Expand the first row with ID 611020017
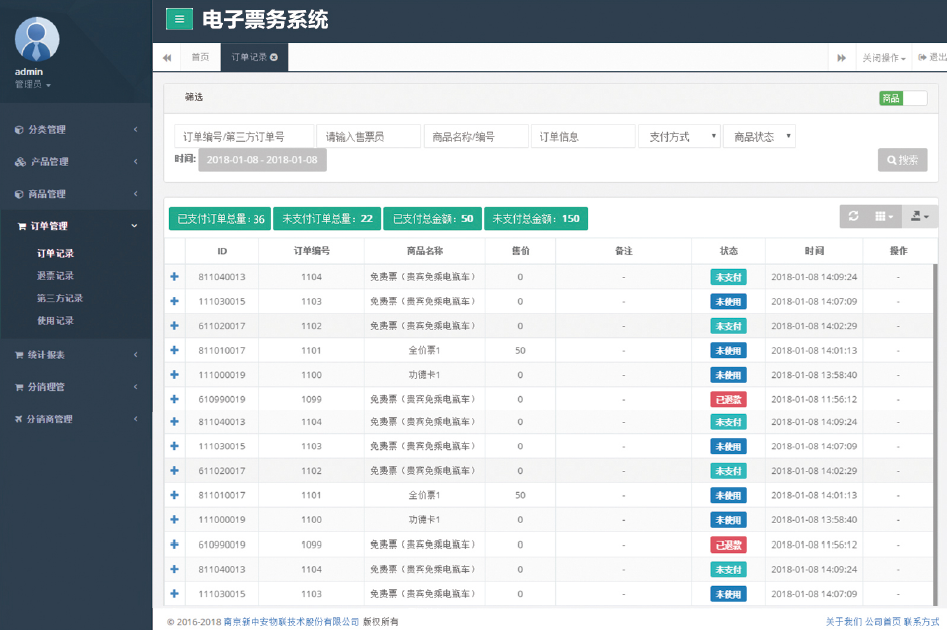947x630 pixels. coord(175,326)
